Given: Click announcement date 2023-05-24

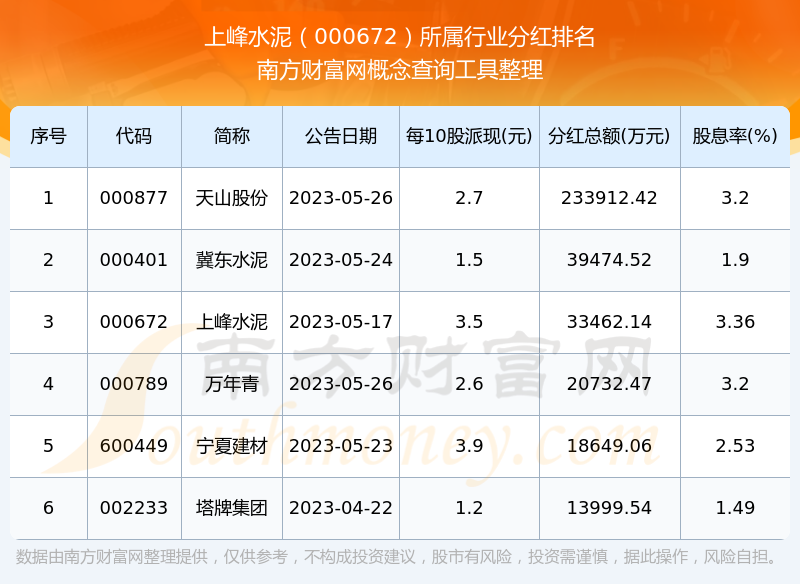Looking at the screenshot, I should click(341, 260).
